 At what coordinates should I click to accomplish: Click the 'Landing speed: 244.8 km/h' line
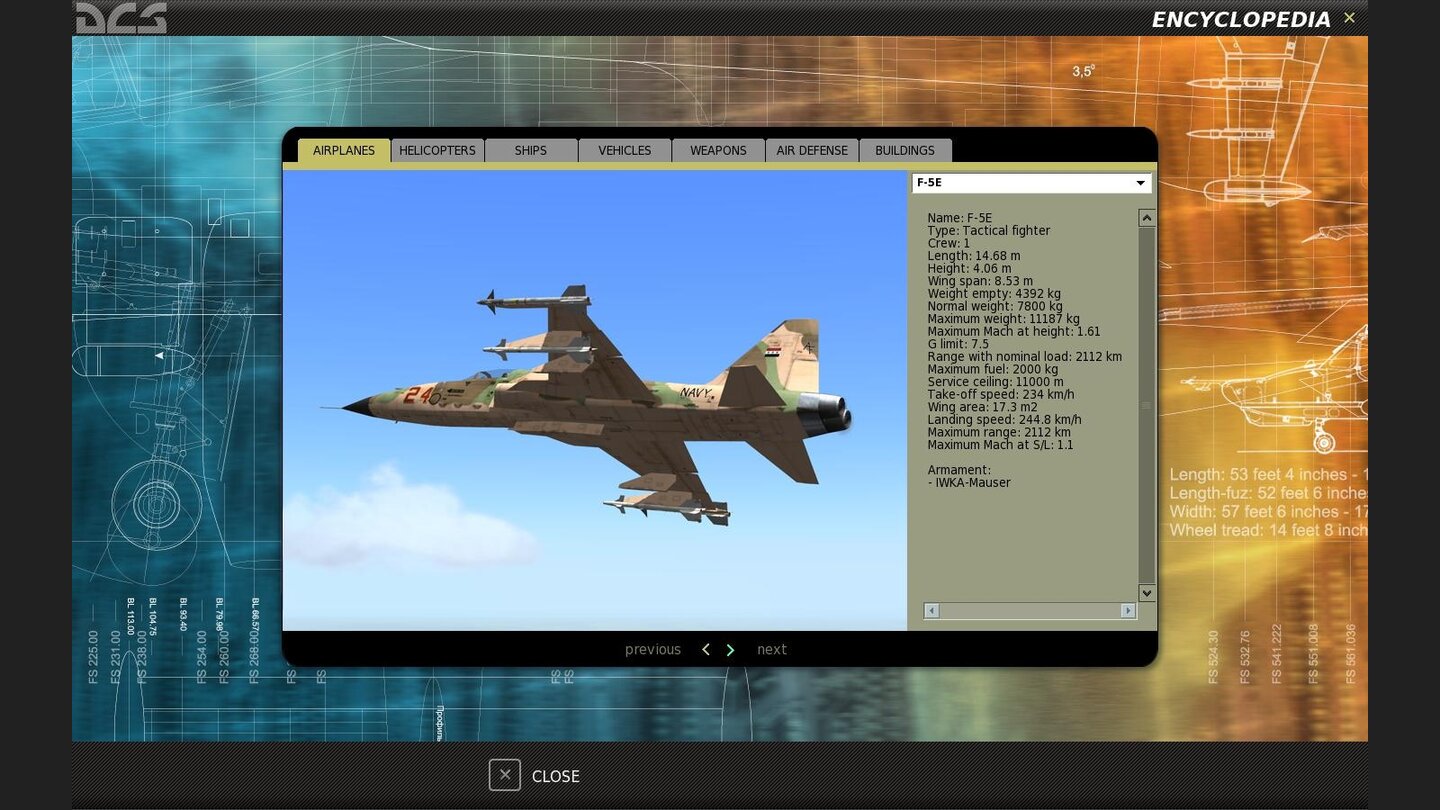[x=1004, y=420]
